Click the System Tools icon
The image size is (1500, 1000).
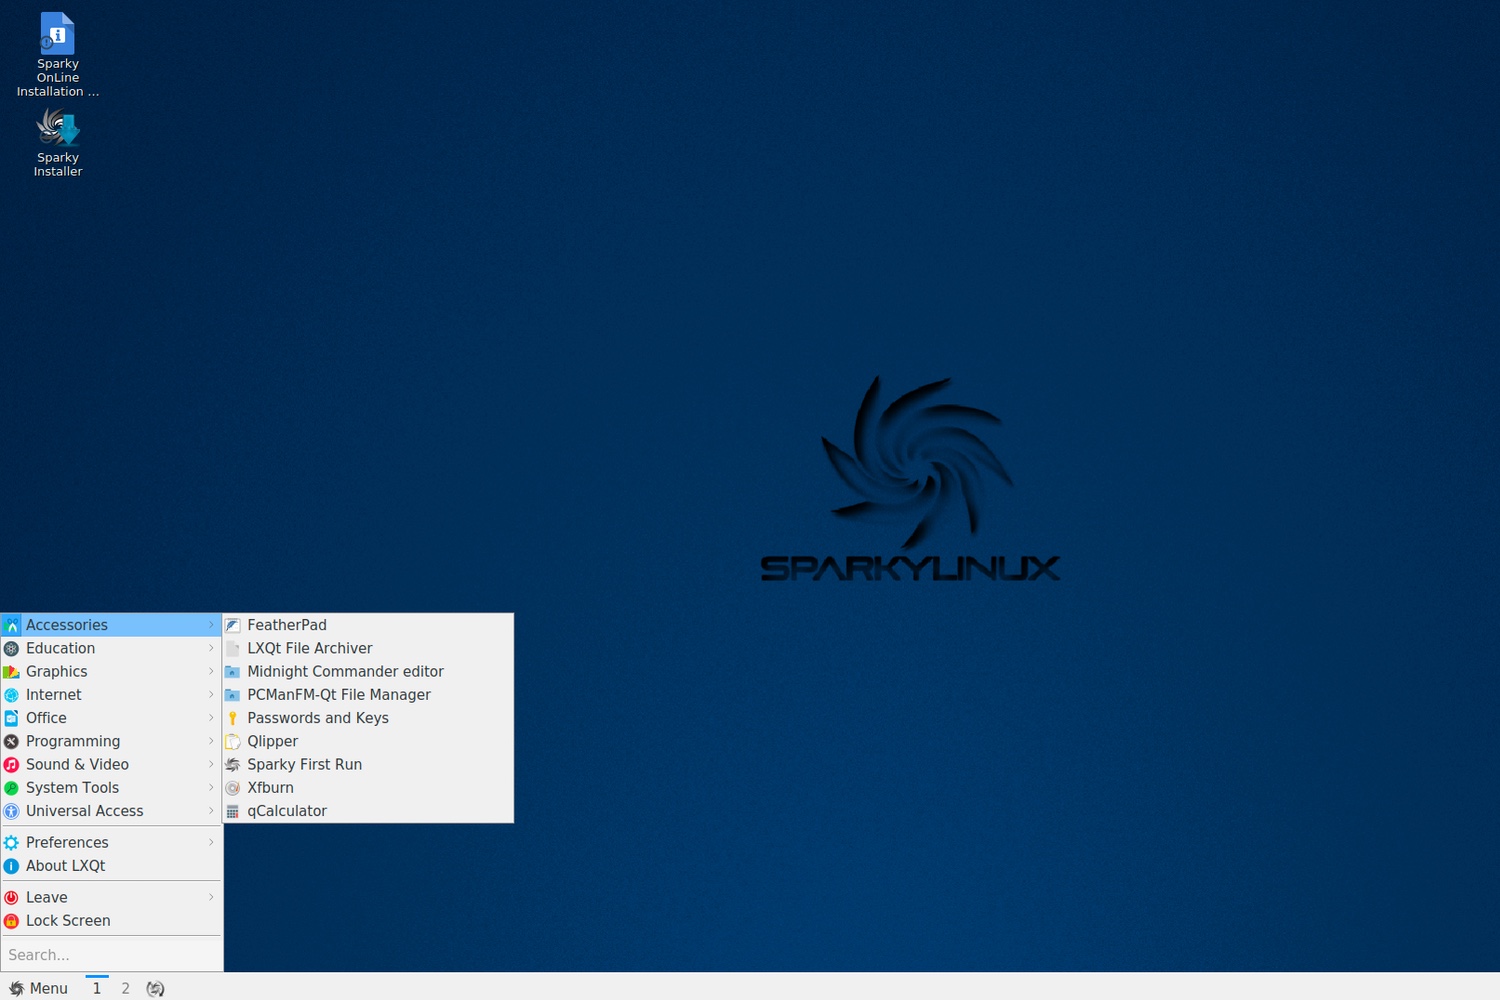(11, 788)
